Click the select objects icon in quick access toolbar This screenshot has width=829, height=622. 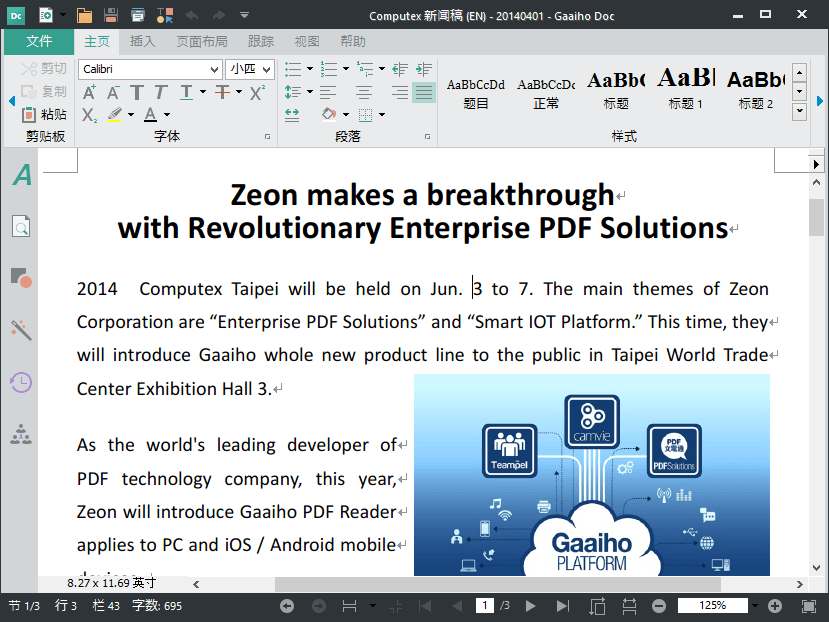pyautogui.click(x=164, y=15)
